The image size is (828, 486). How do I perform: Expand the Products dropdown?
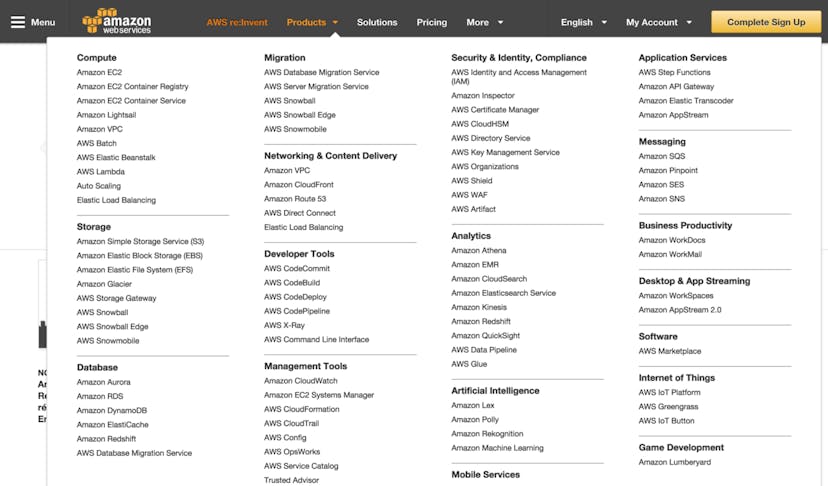click(312, 22)
